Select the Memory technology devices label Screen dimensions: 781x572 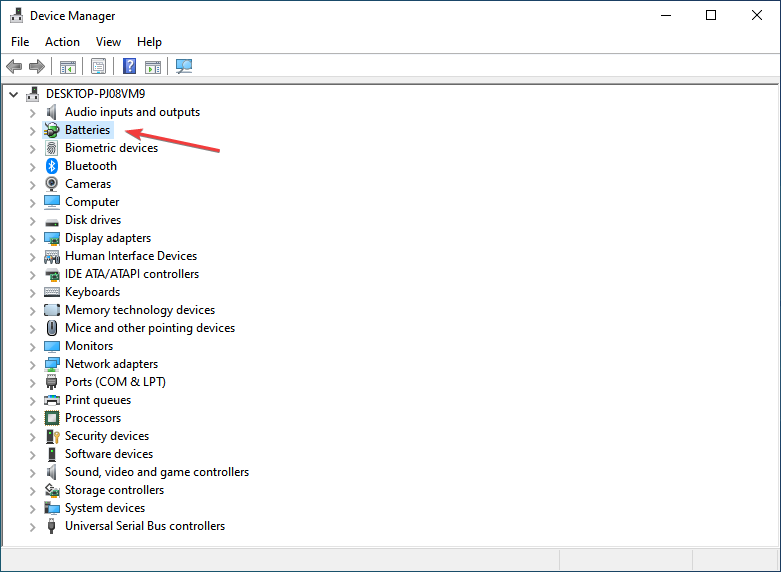click(140, 310)
